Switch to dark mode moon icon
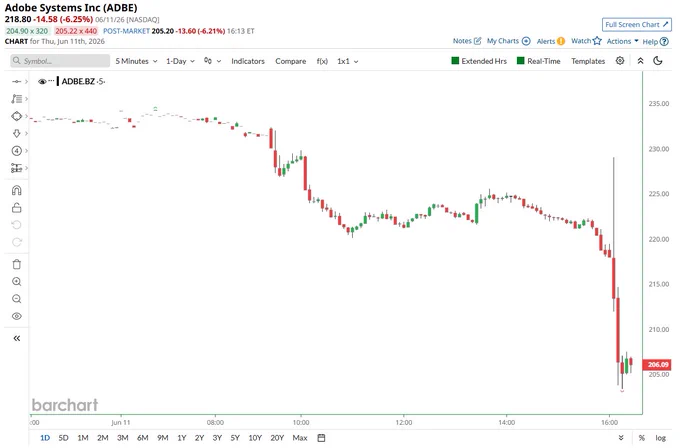 (x=657, y=61)
